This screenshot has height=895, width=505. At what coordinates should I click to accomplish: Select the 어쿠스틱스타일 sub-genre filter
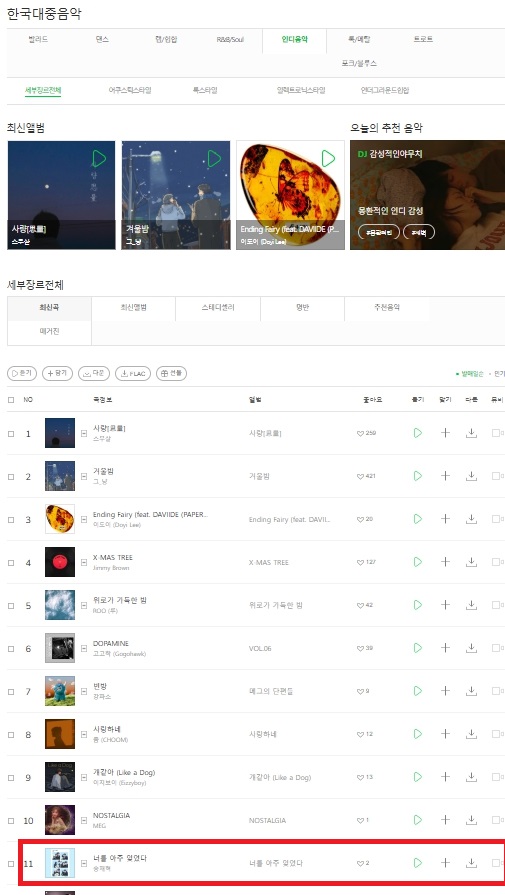pyautogui.click(x=130, y=90)
